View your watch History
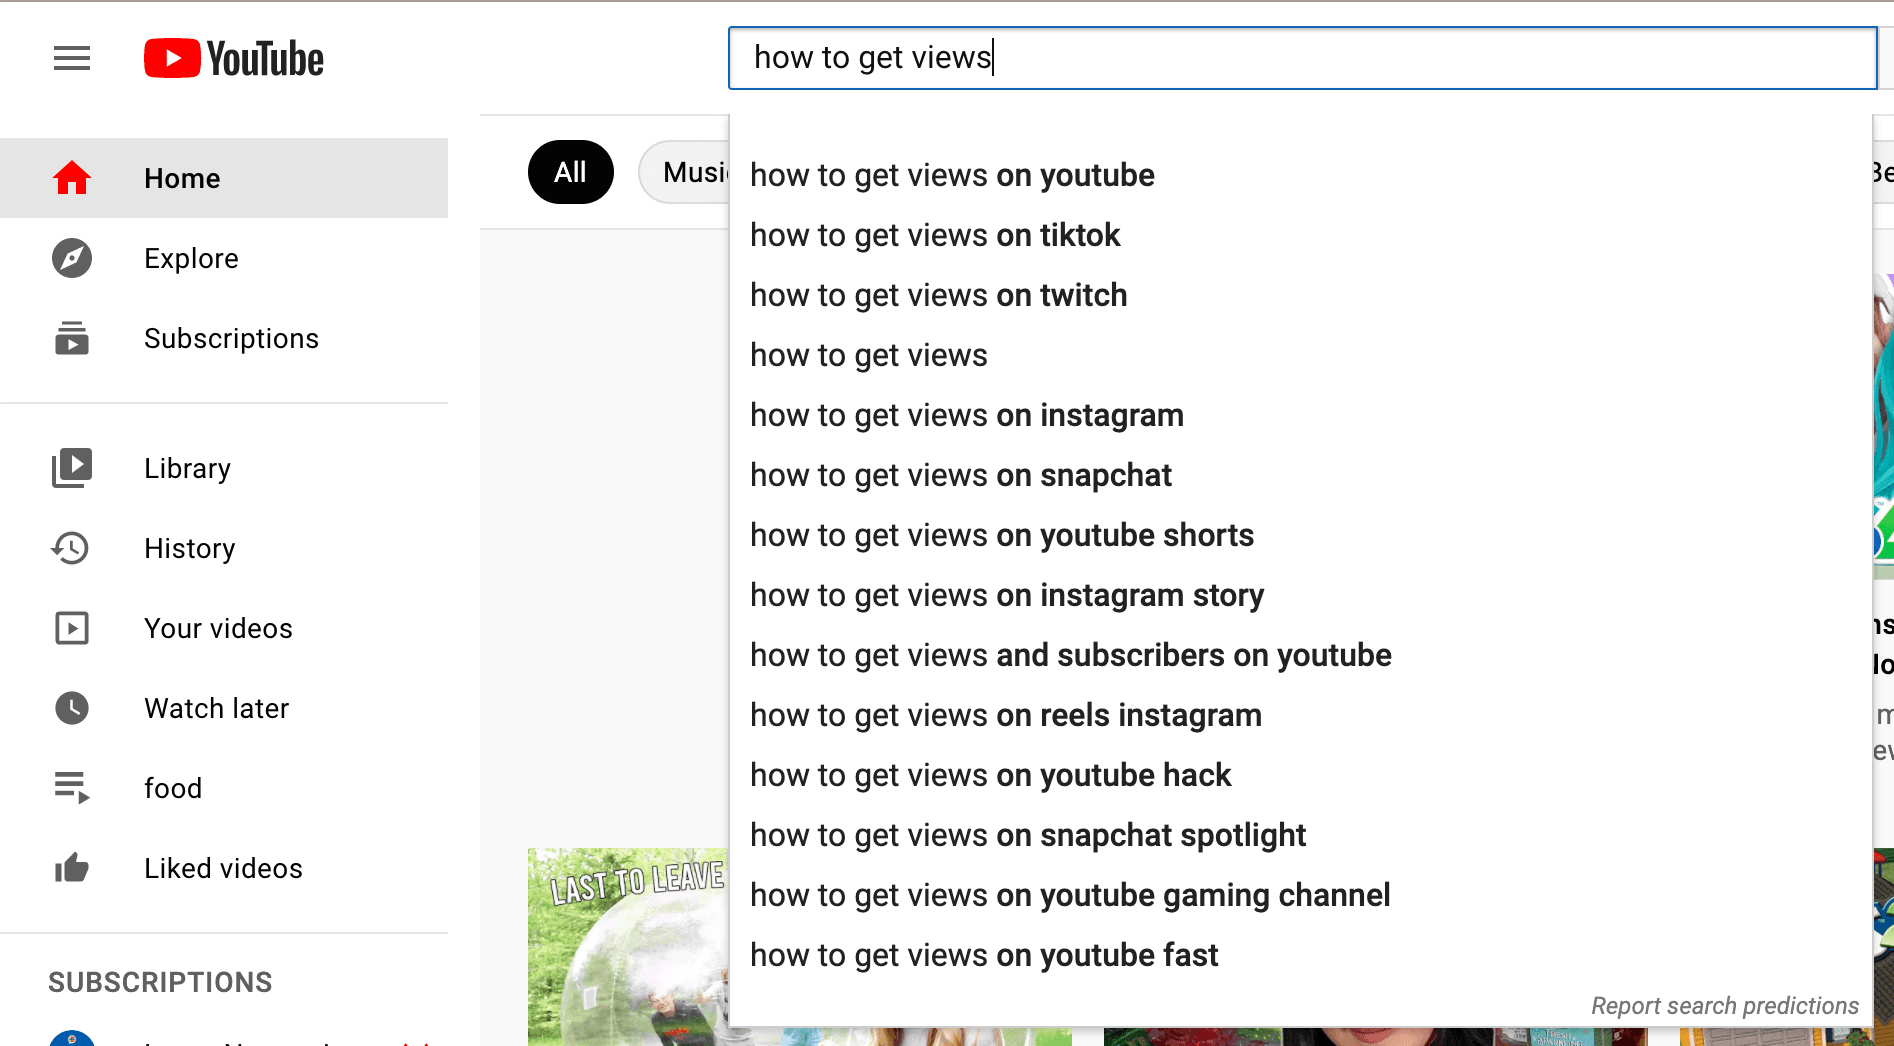The height and width of the screenshot is (1046, 1894). [x=189, y=547]
